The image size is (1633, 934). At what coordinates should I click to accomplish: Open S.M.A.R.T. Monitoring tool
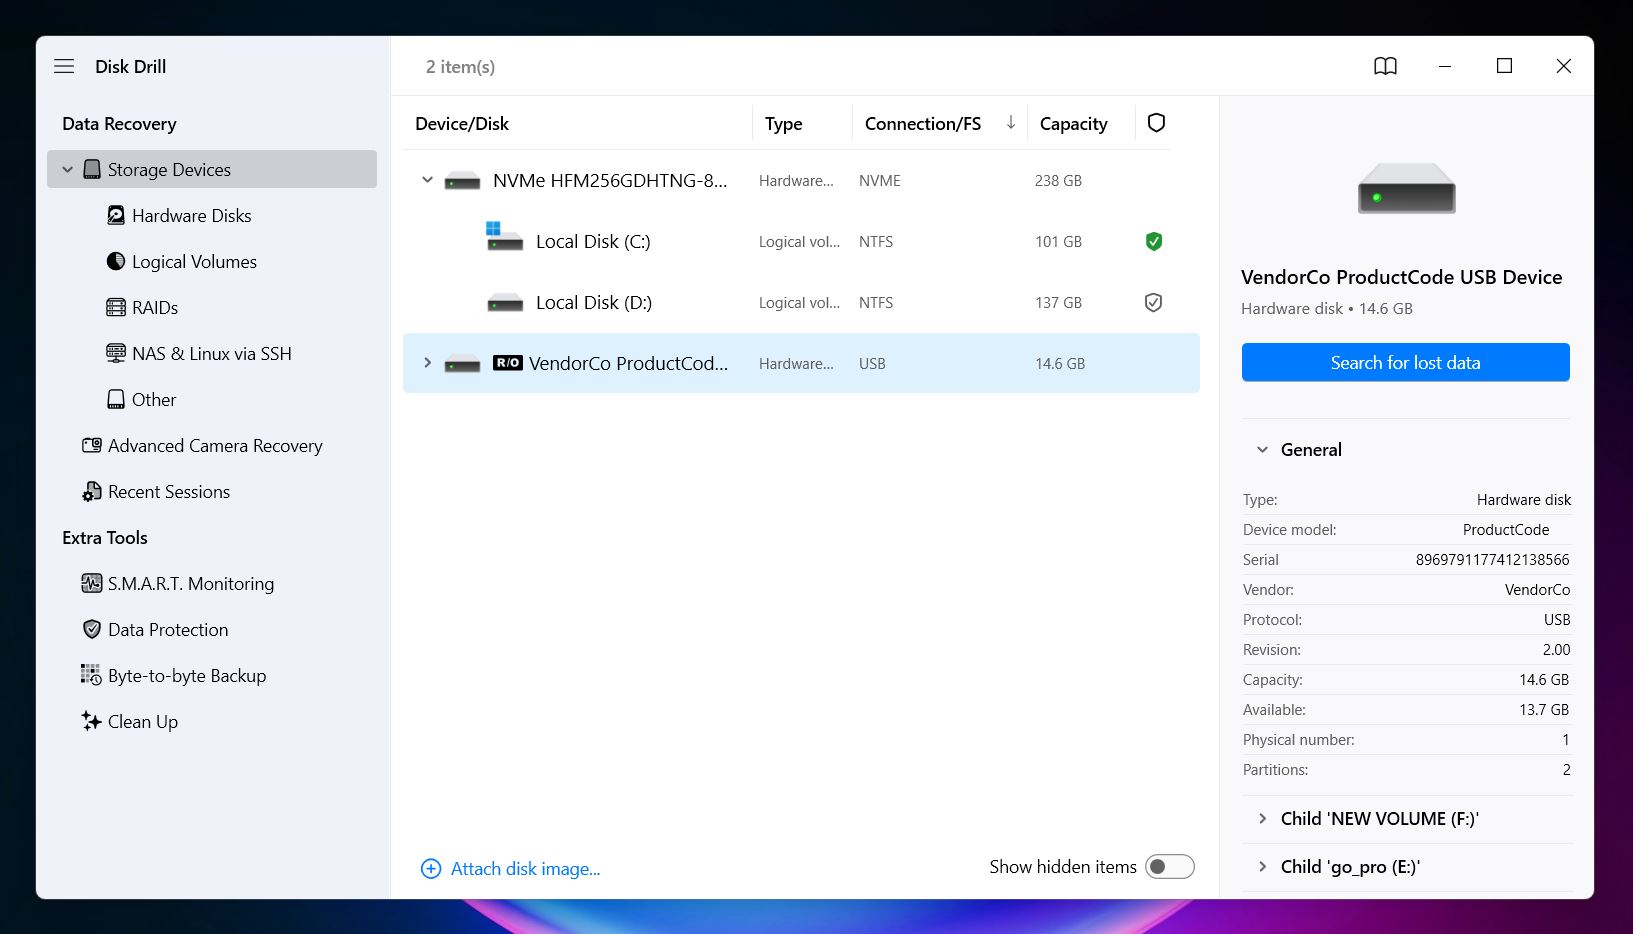tap(191, 583)
